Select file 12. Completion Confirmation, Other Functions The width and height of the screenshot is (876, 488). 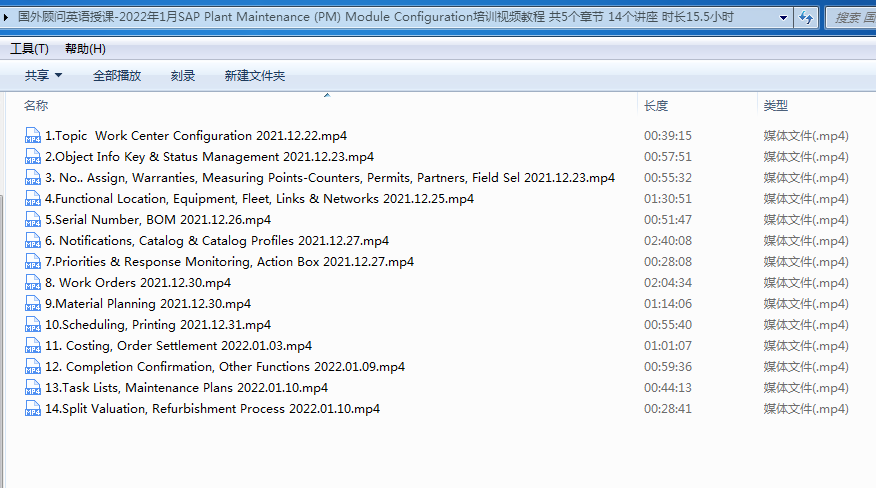tap(225, 367)
